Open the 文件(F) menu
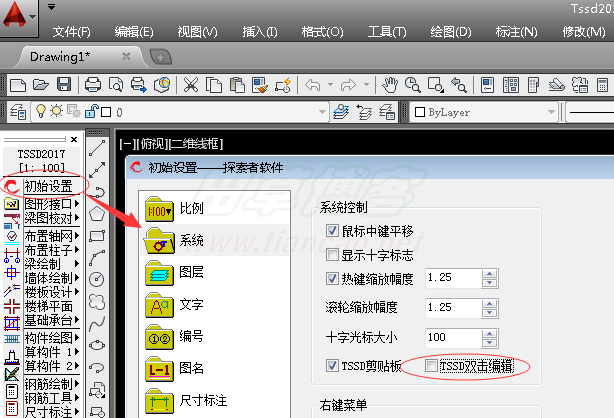The image size is (614, 418). click(72, 32)
